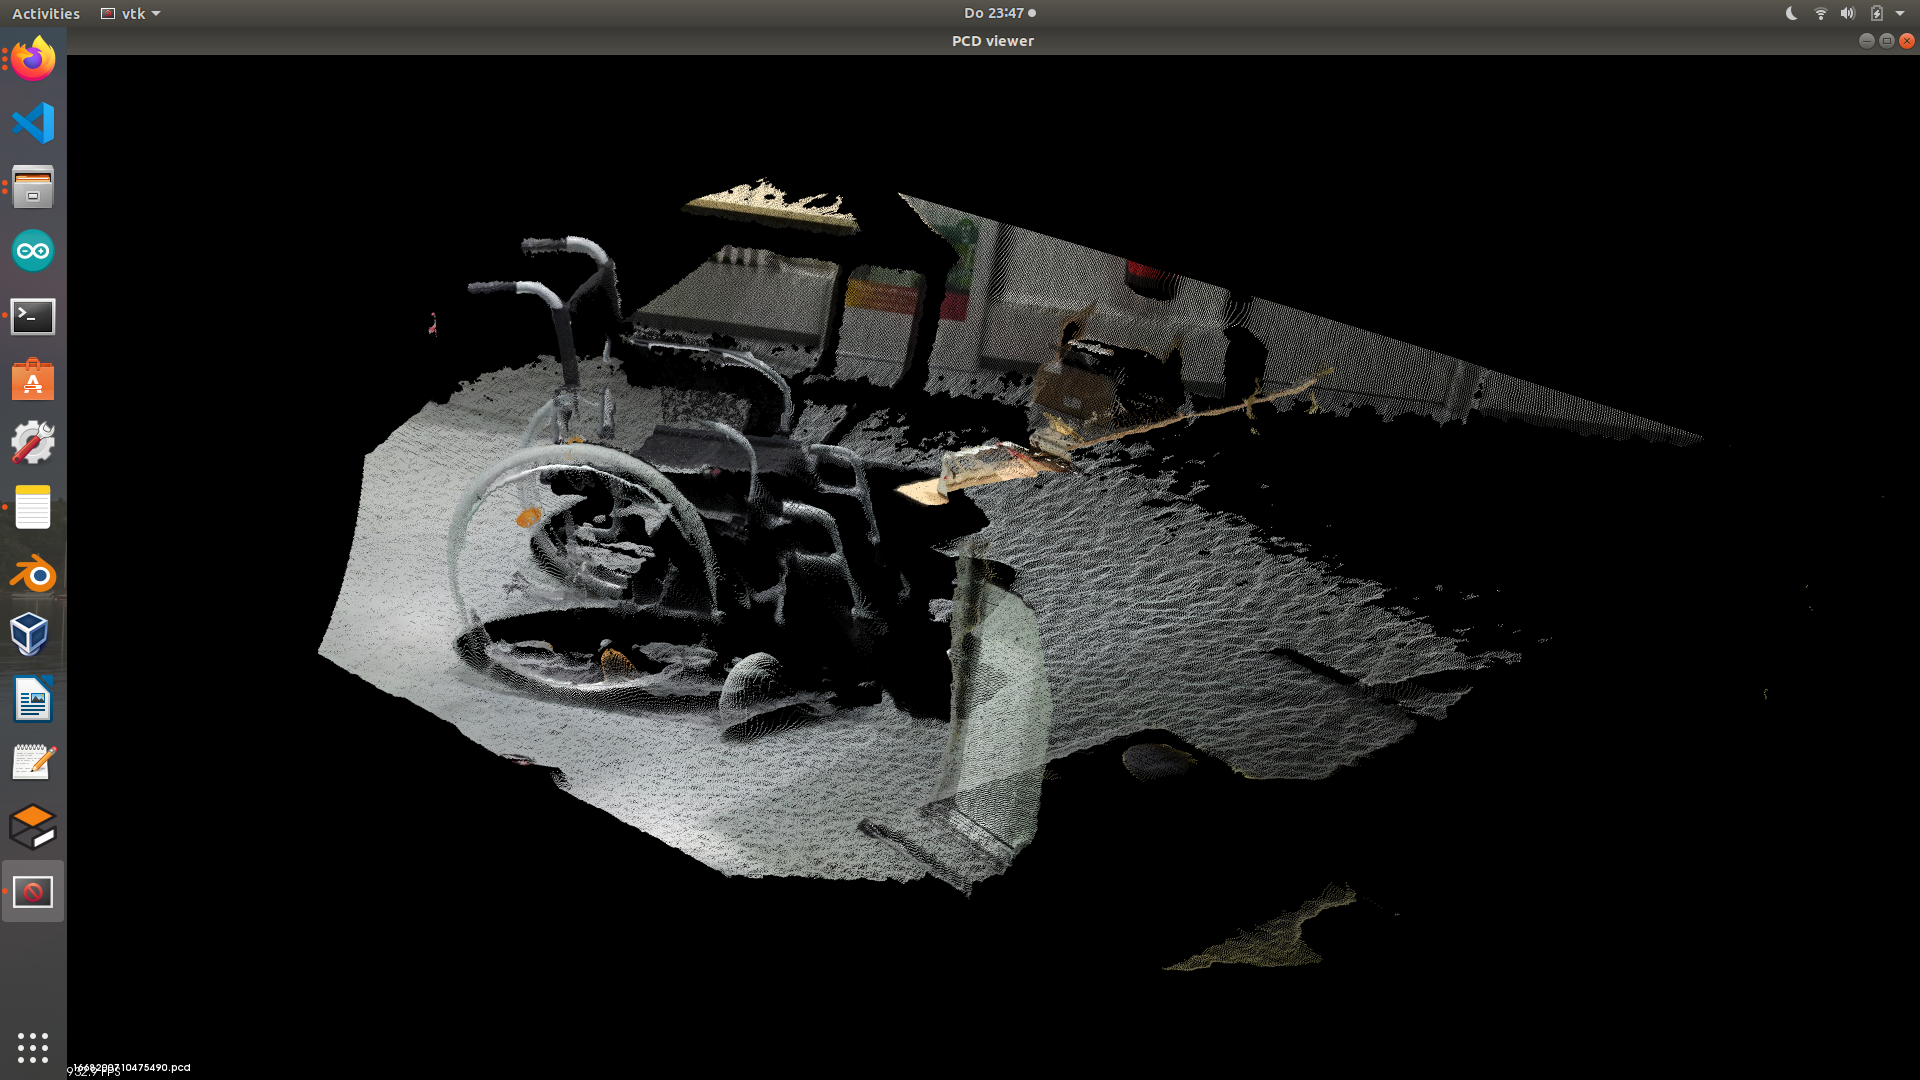Open VirtualBox from the dock
The width and height of the screenshot is (1920, 1080).
[33, 635]
